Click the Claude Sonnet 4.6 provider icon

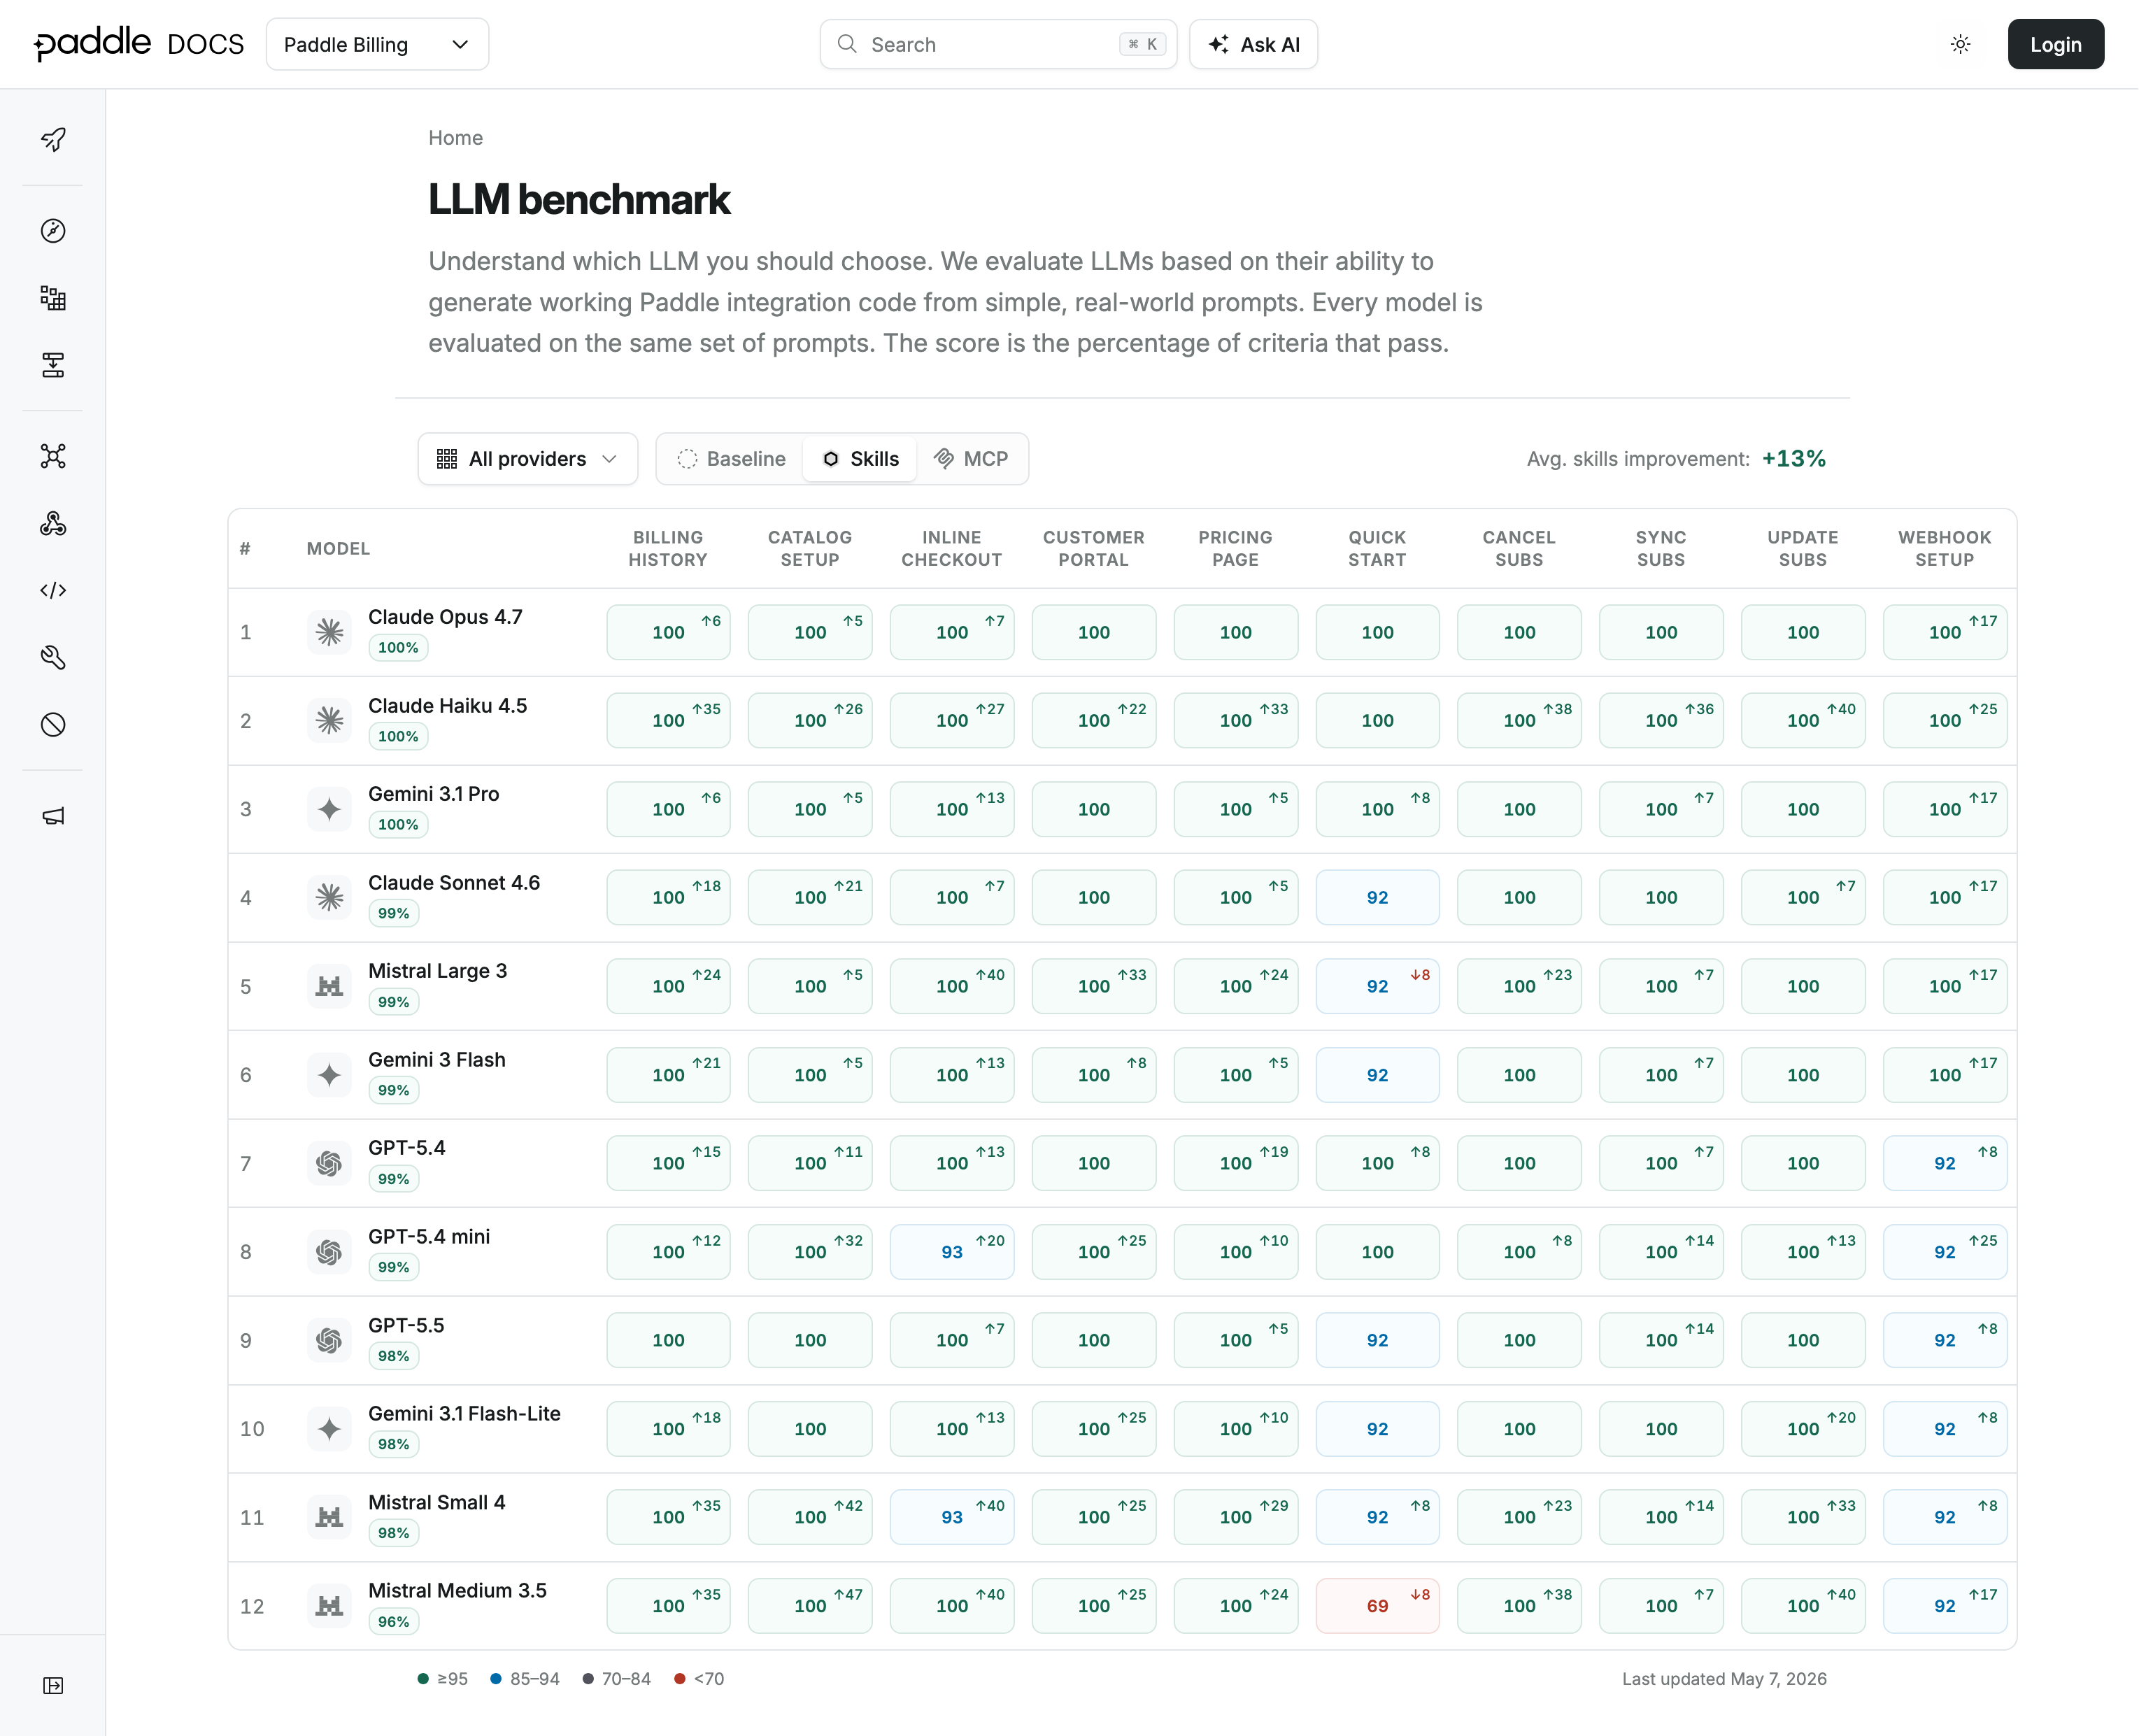tap(329, 897)
